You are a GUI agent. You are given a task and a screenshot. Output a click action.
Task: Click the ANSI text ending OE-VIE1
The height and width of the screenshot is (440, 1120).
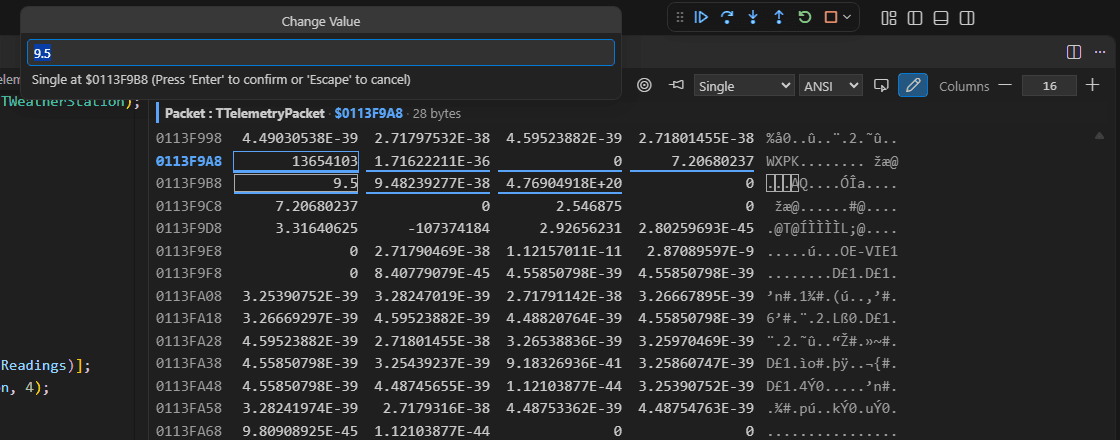pyautogui.click(x=832, y=251)
